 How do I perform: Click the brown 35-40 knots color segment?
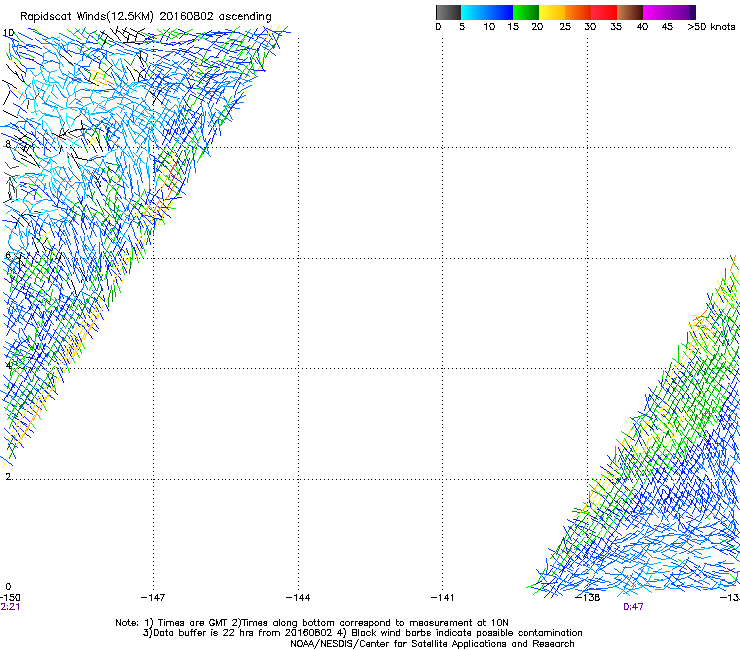[x=630, y=12]
